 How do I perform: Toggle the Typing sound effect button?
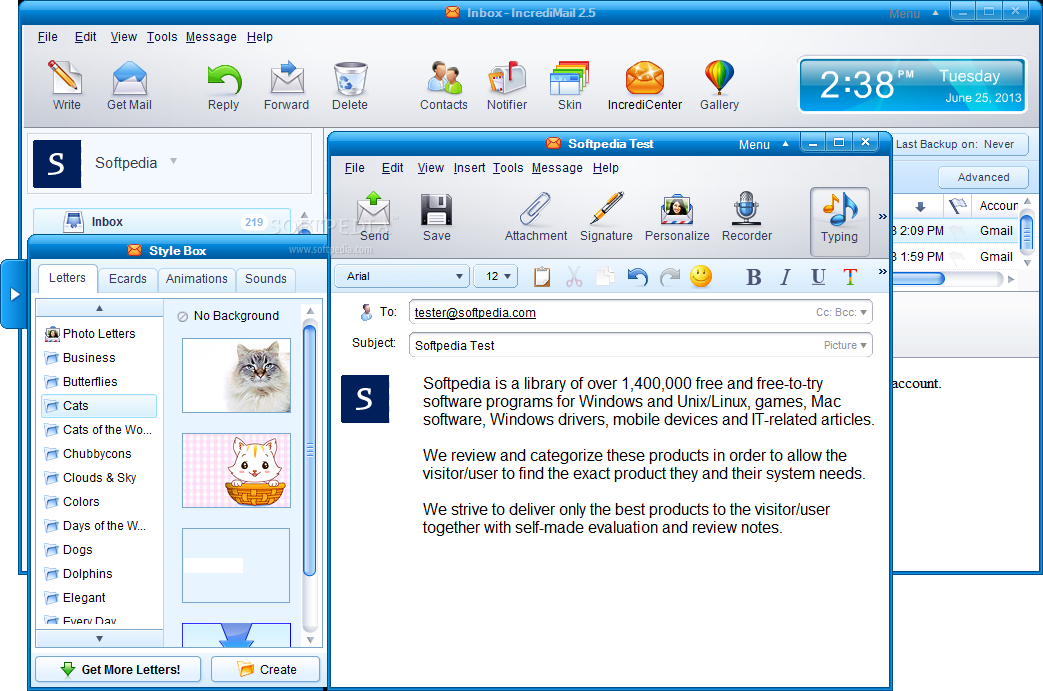click(x=839, y=221)
